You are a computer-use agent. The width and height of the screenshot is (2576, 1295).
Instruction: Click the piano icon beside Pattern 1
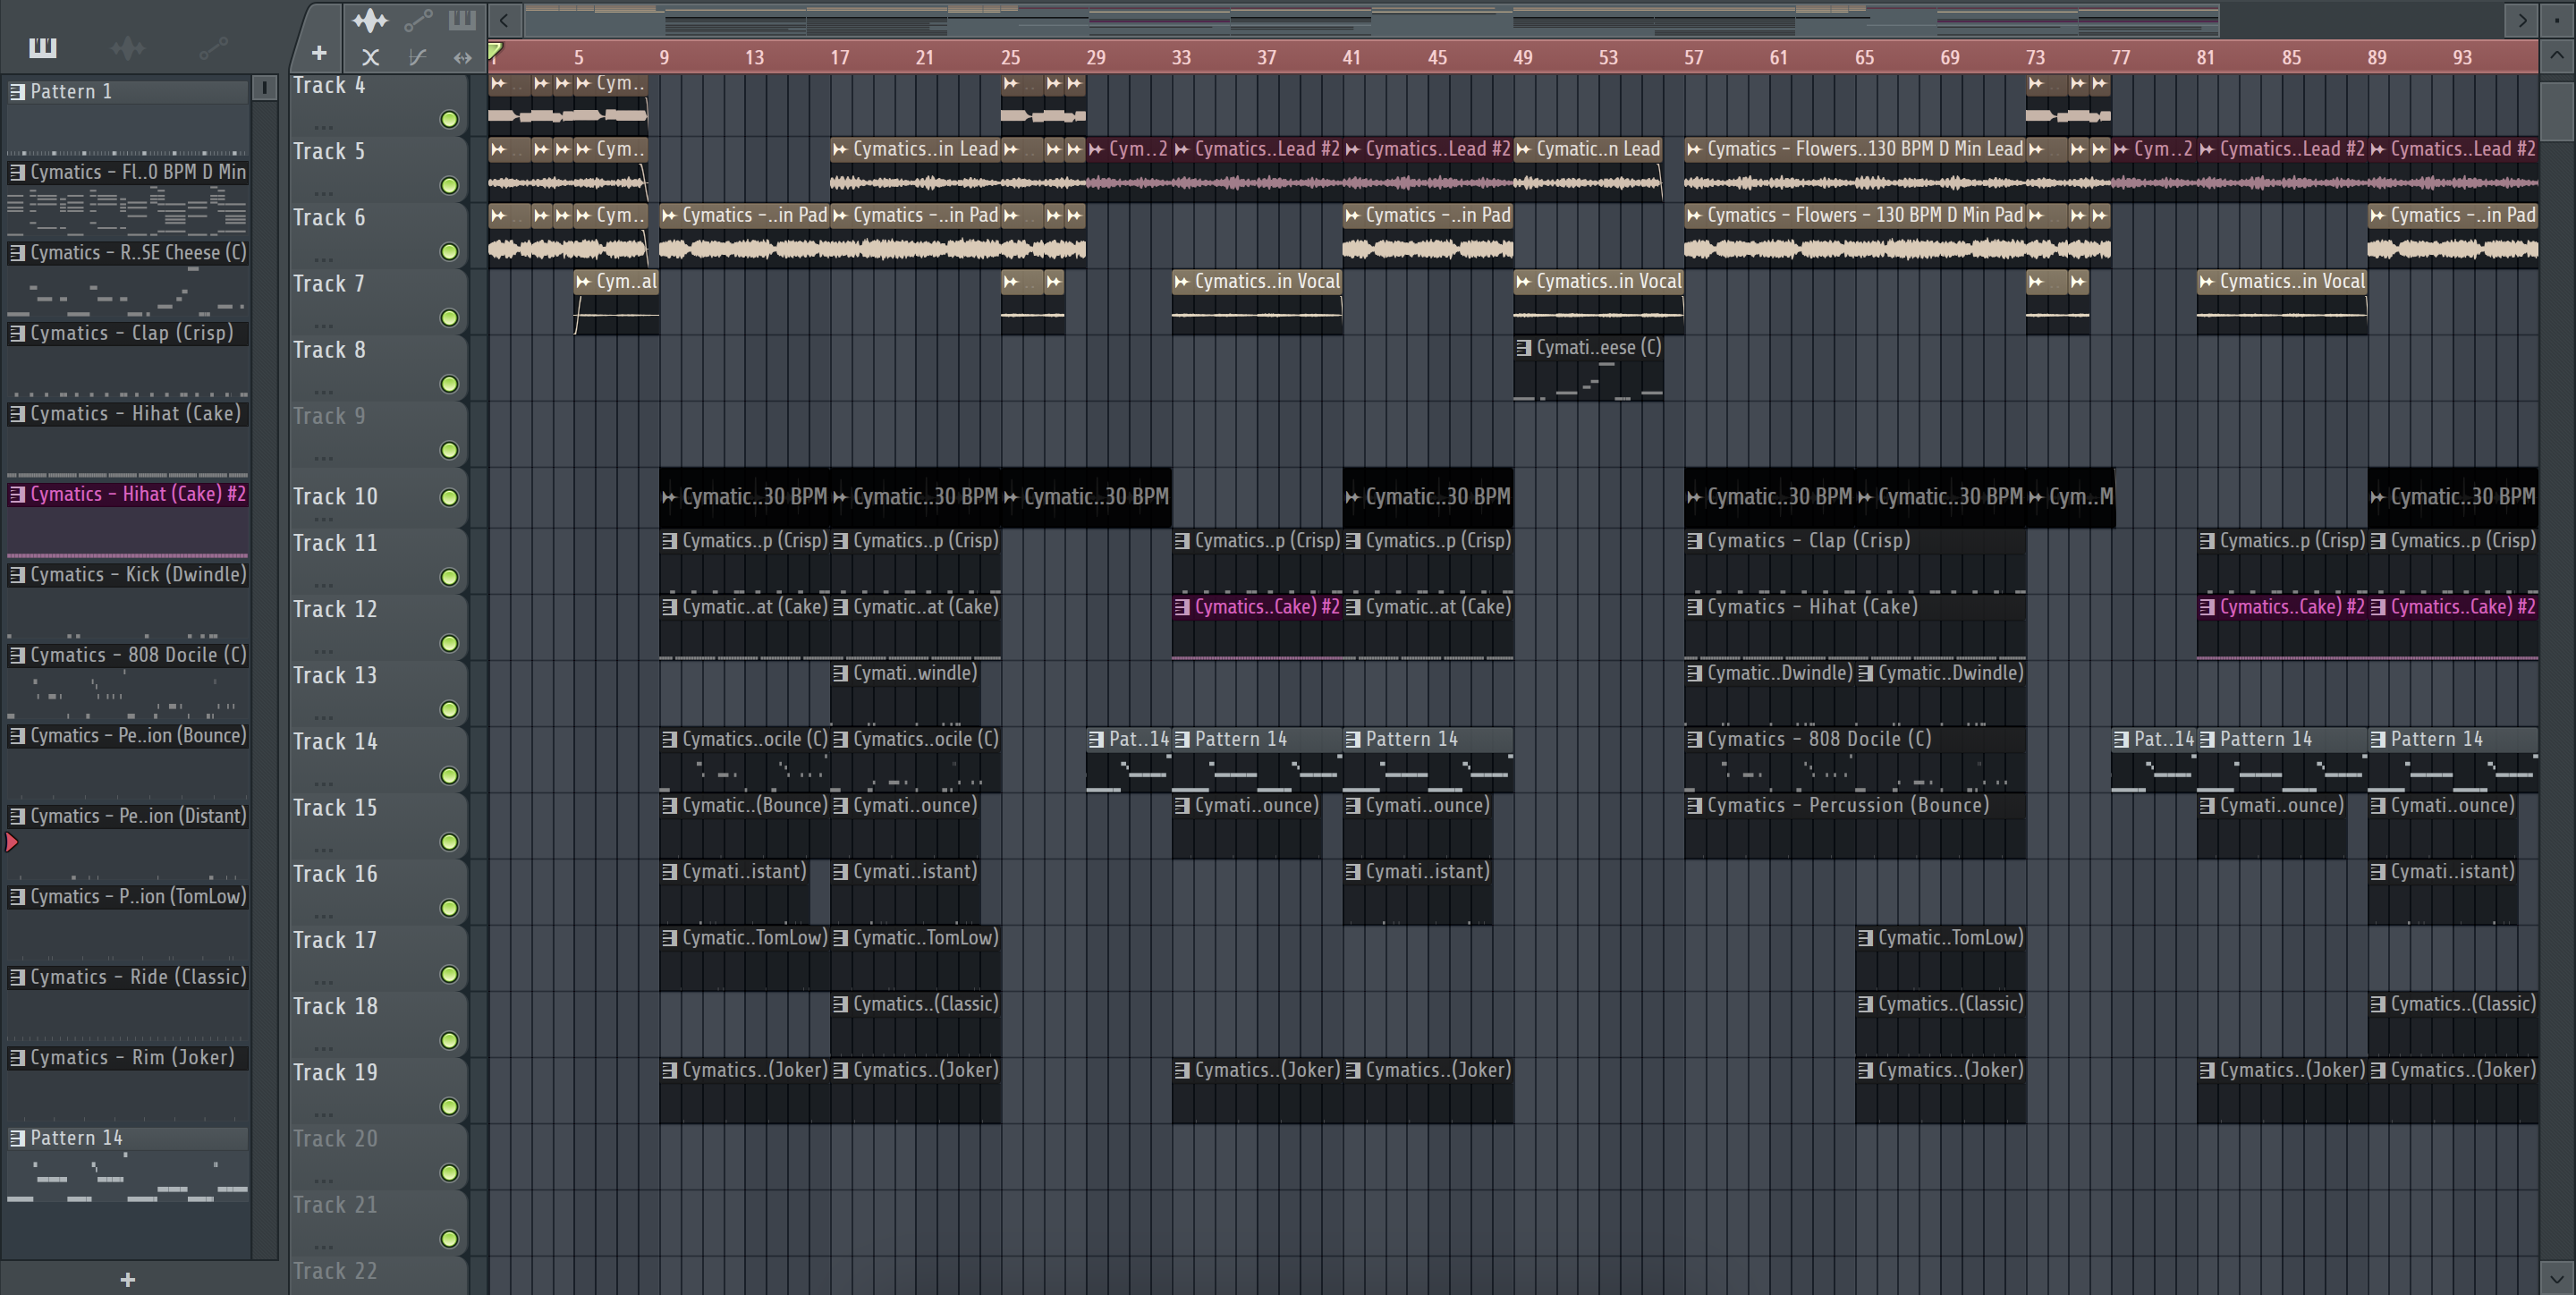point(17,91)
